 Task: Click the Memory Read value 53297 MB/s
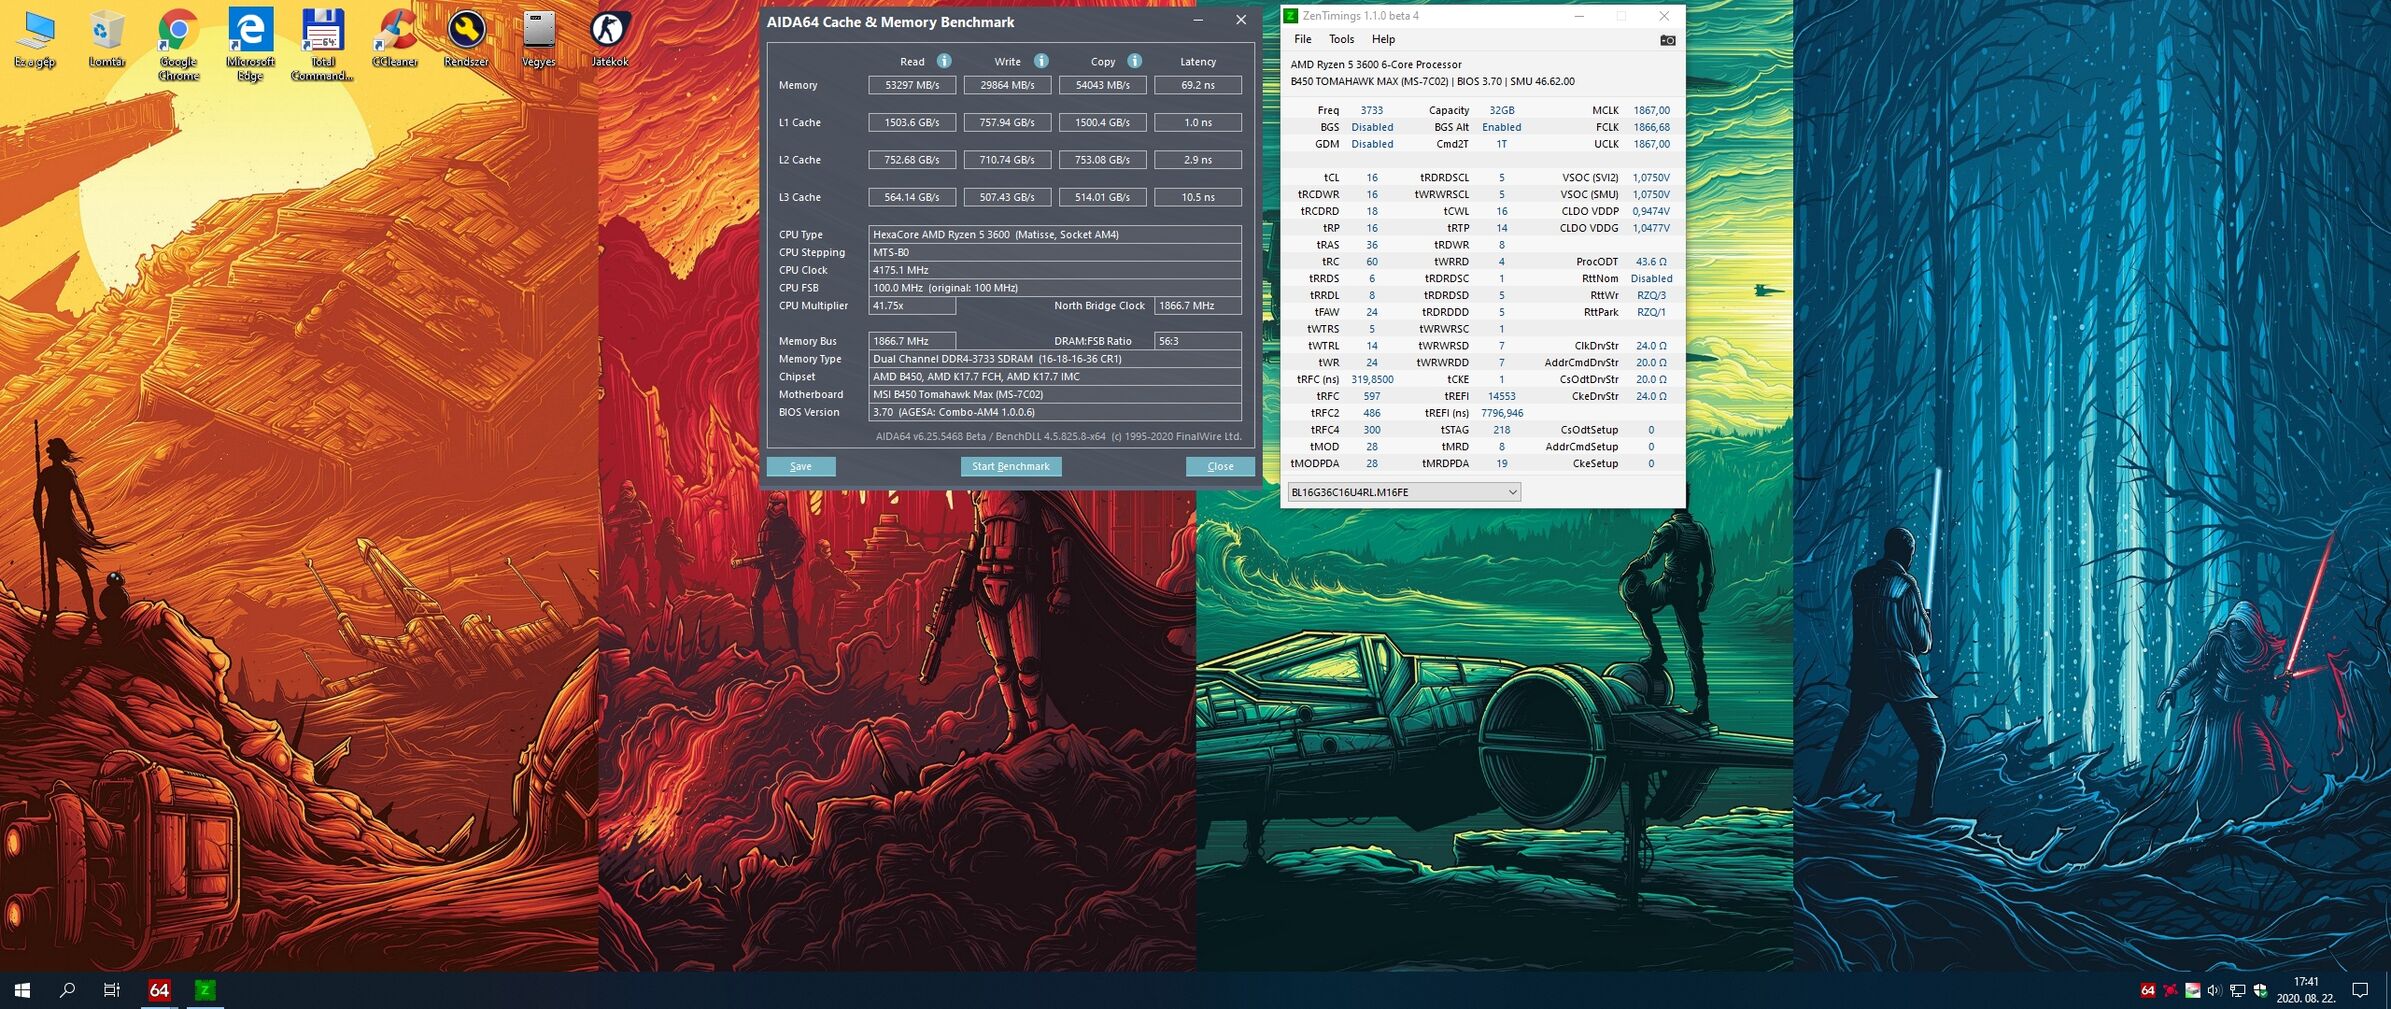tap(912, 85)
